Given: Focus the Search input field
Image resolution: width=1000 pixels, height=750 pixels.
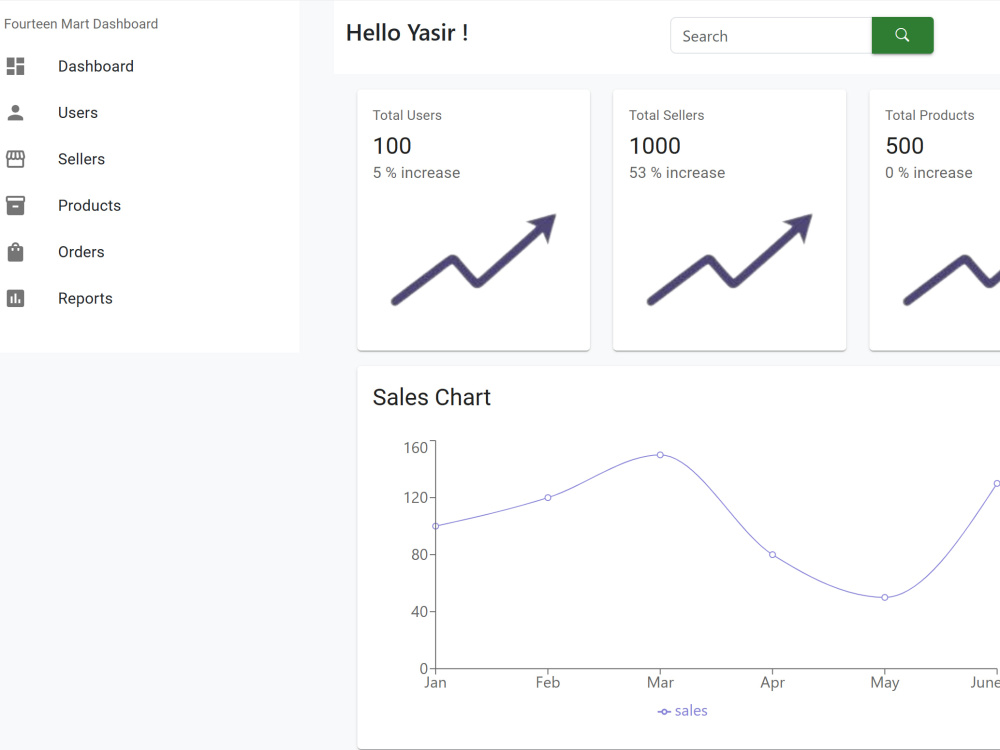Looking at the screenshot, I should [771, 36].
